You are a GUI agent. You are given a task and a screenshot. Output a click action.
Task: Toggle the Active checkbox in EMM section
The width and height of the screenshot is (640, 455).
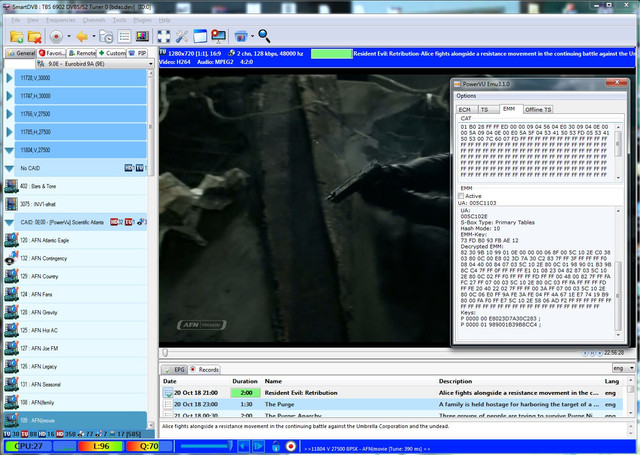(461, 196)
